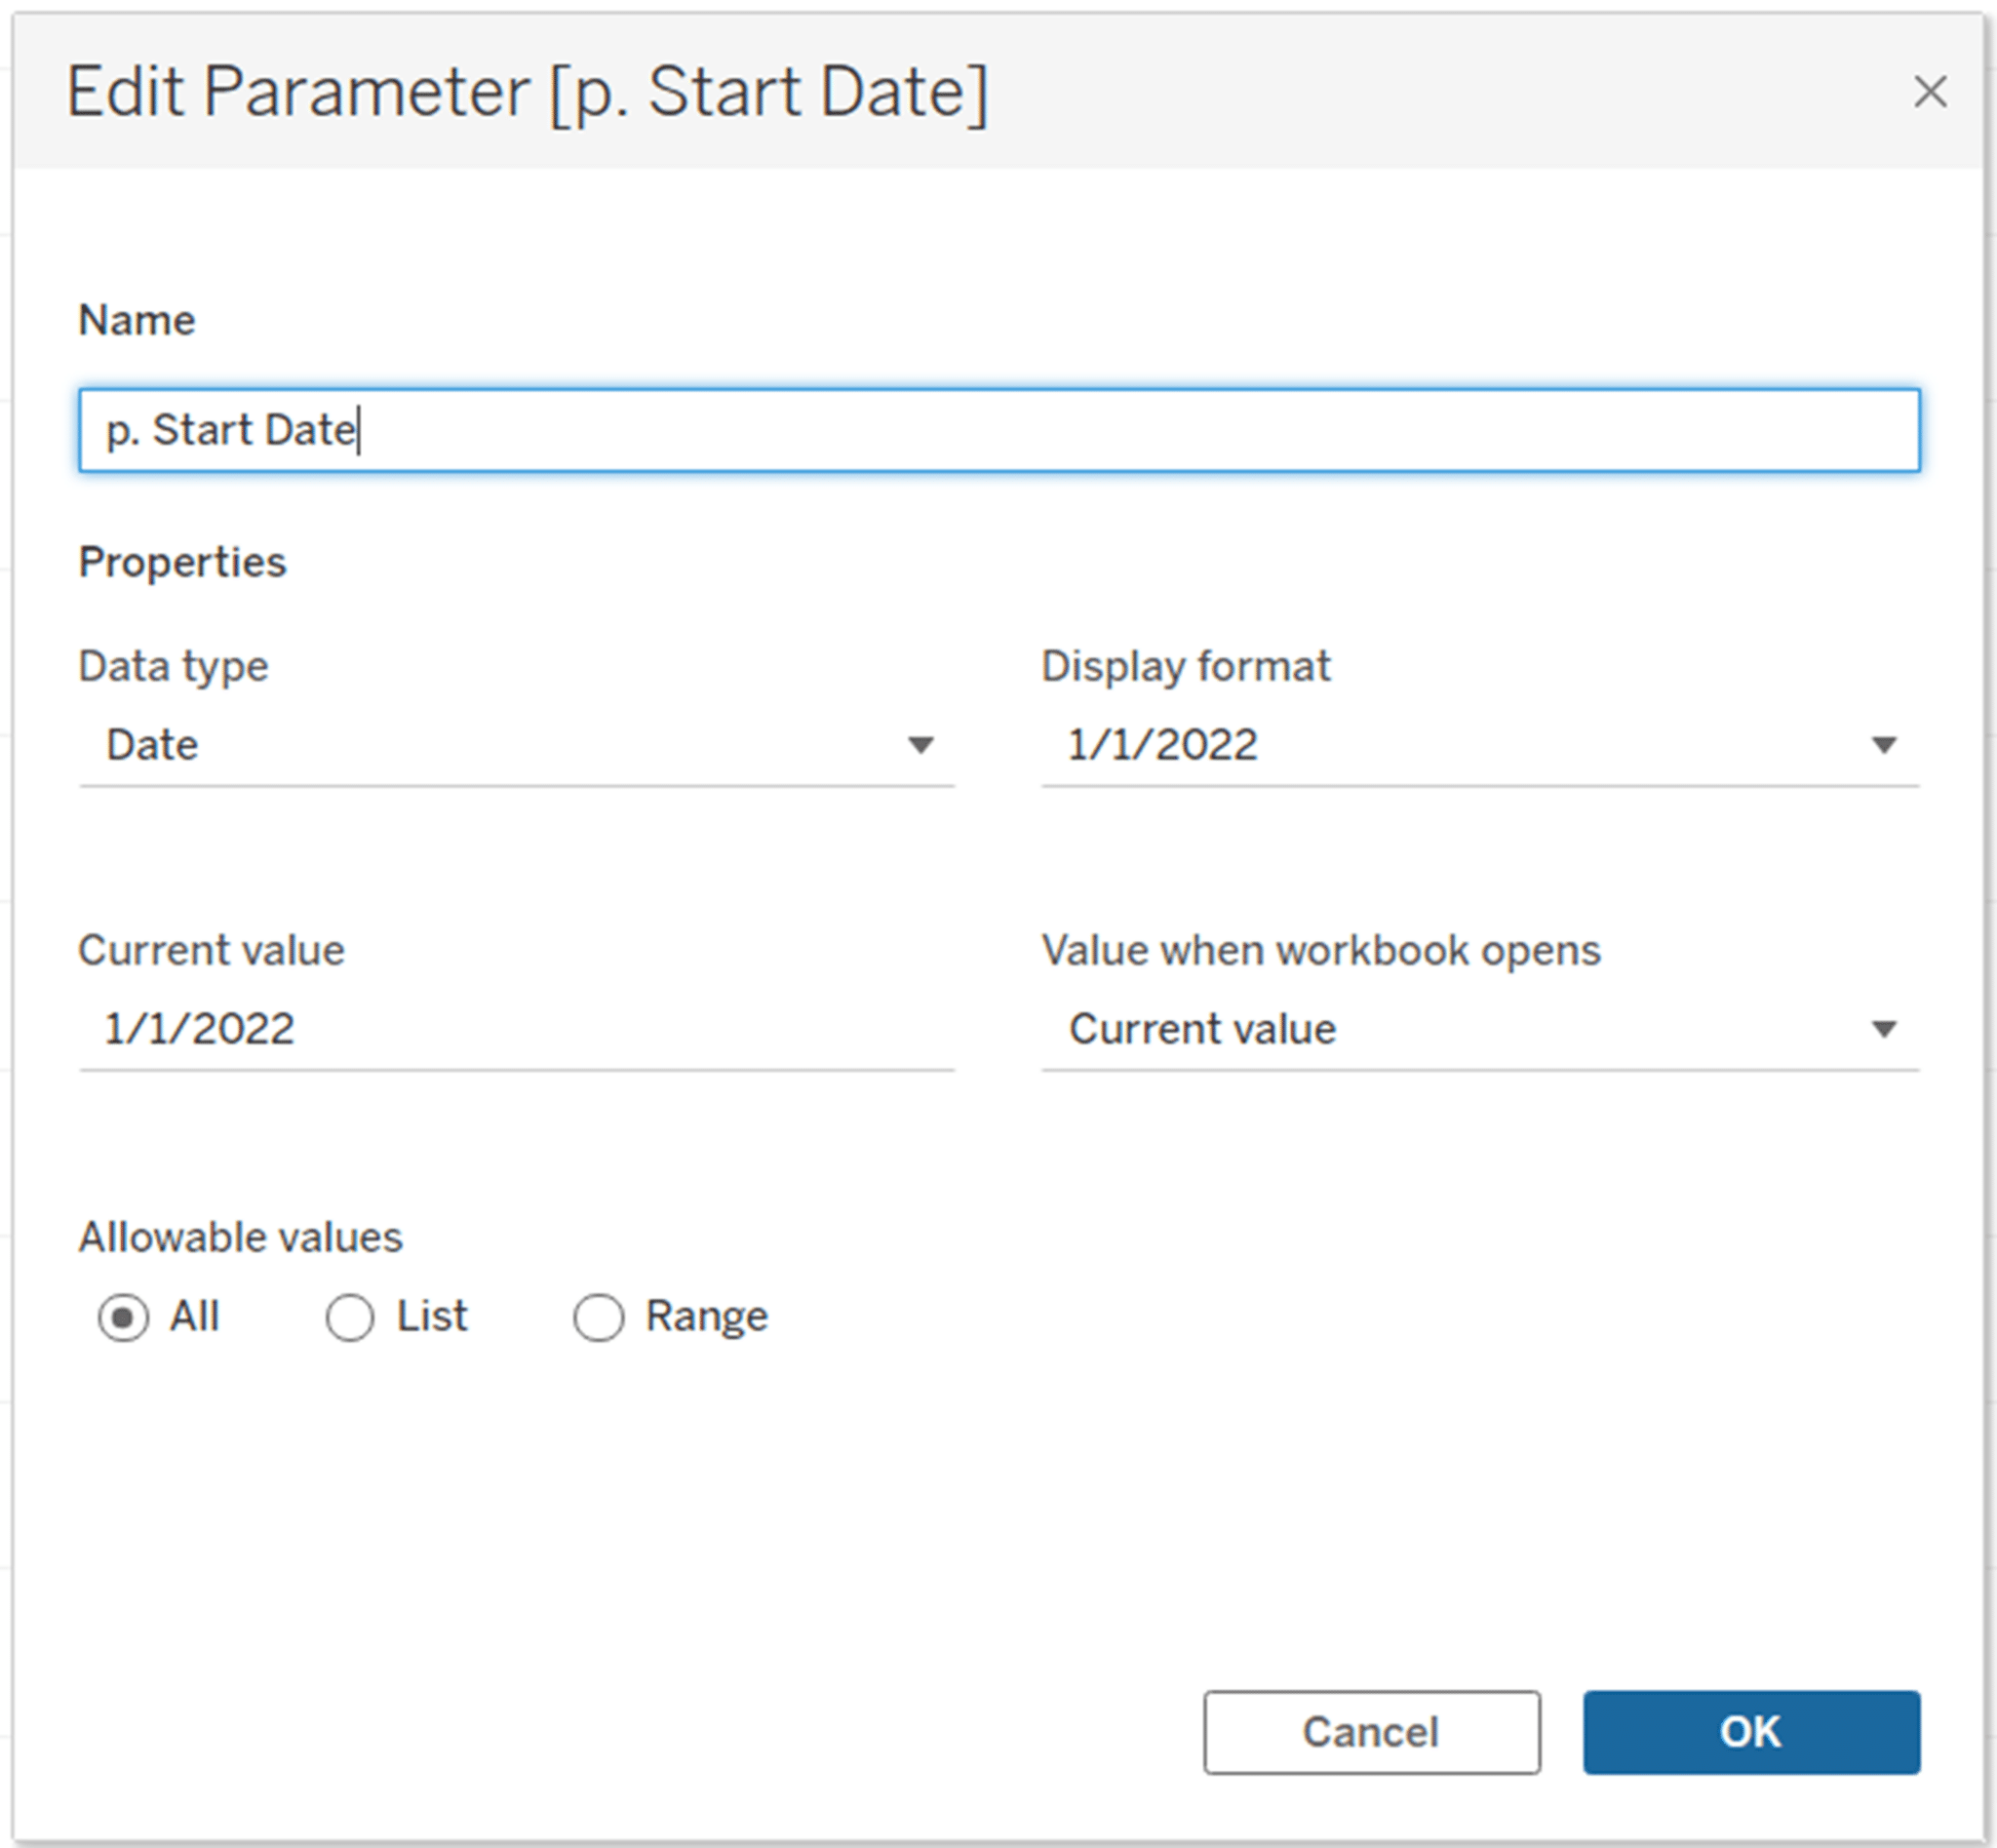Click the Properties section heading

tap(182, 561)
